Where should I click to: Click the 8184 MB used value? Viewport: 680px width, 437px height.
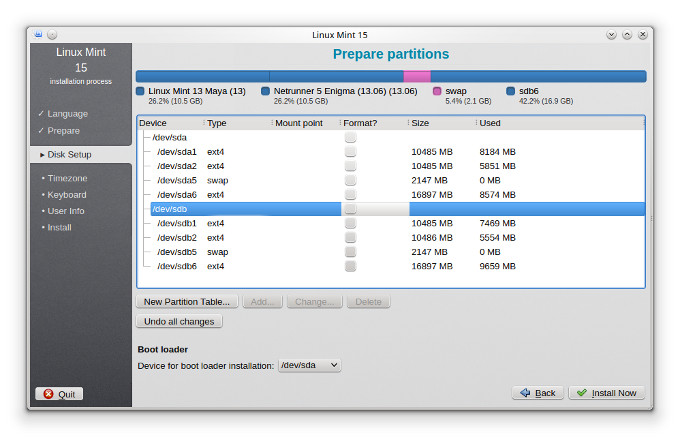point(497,152)
